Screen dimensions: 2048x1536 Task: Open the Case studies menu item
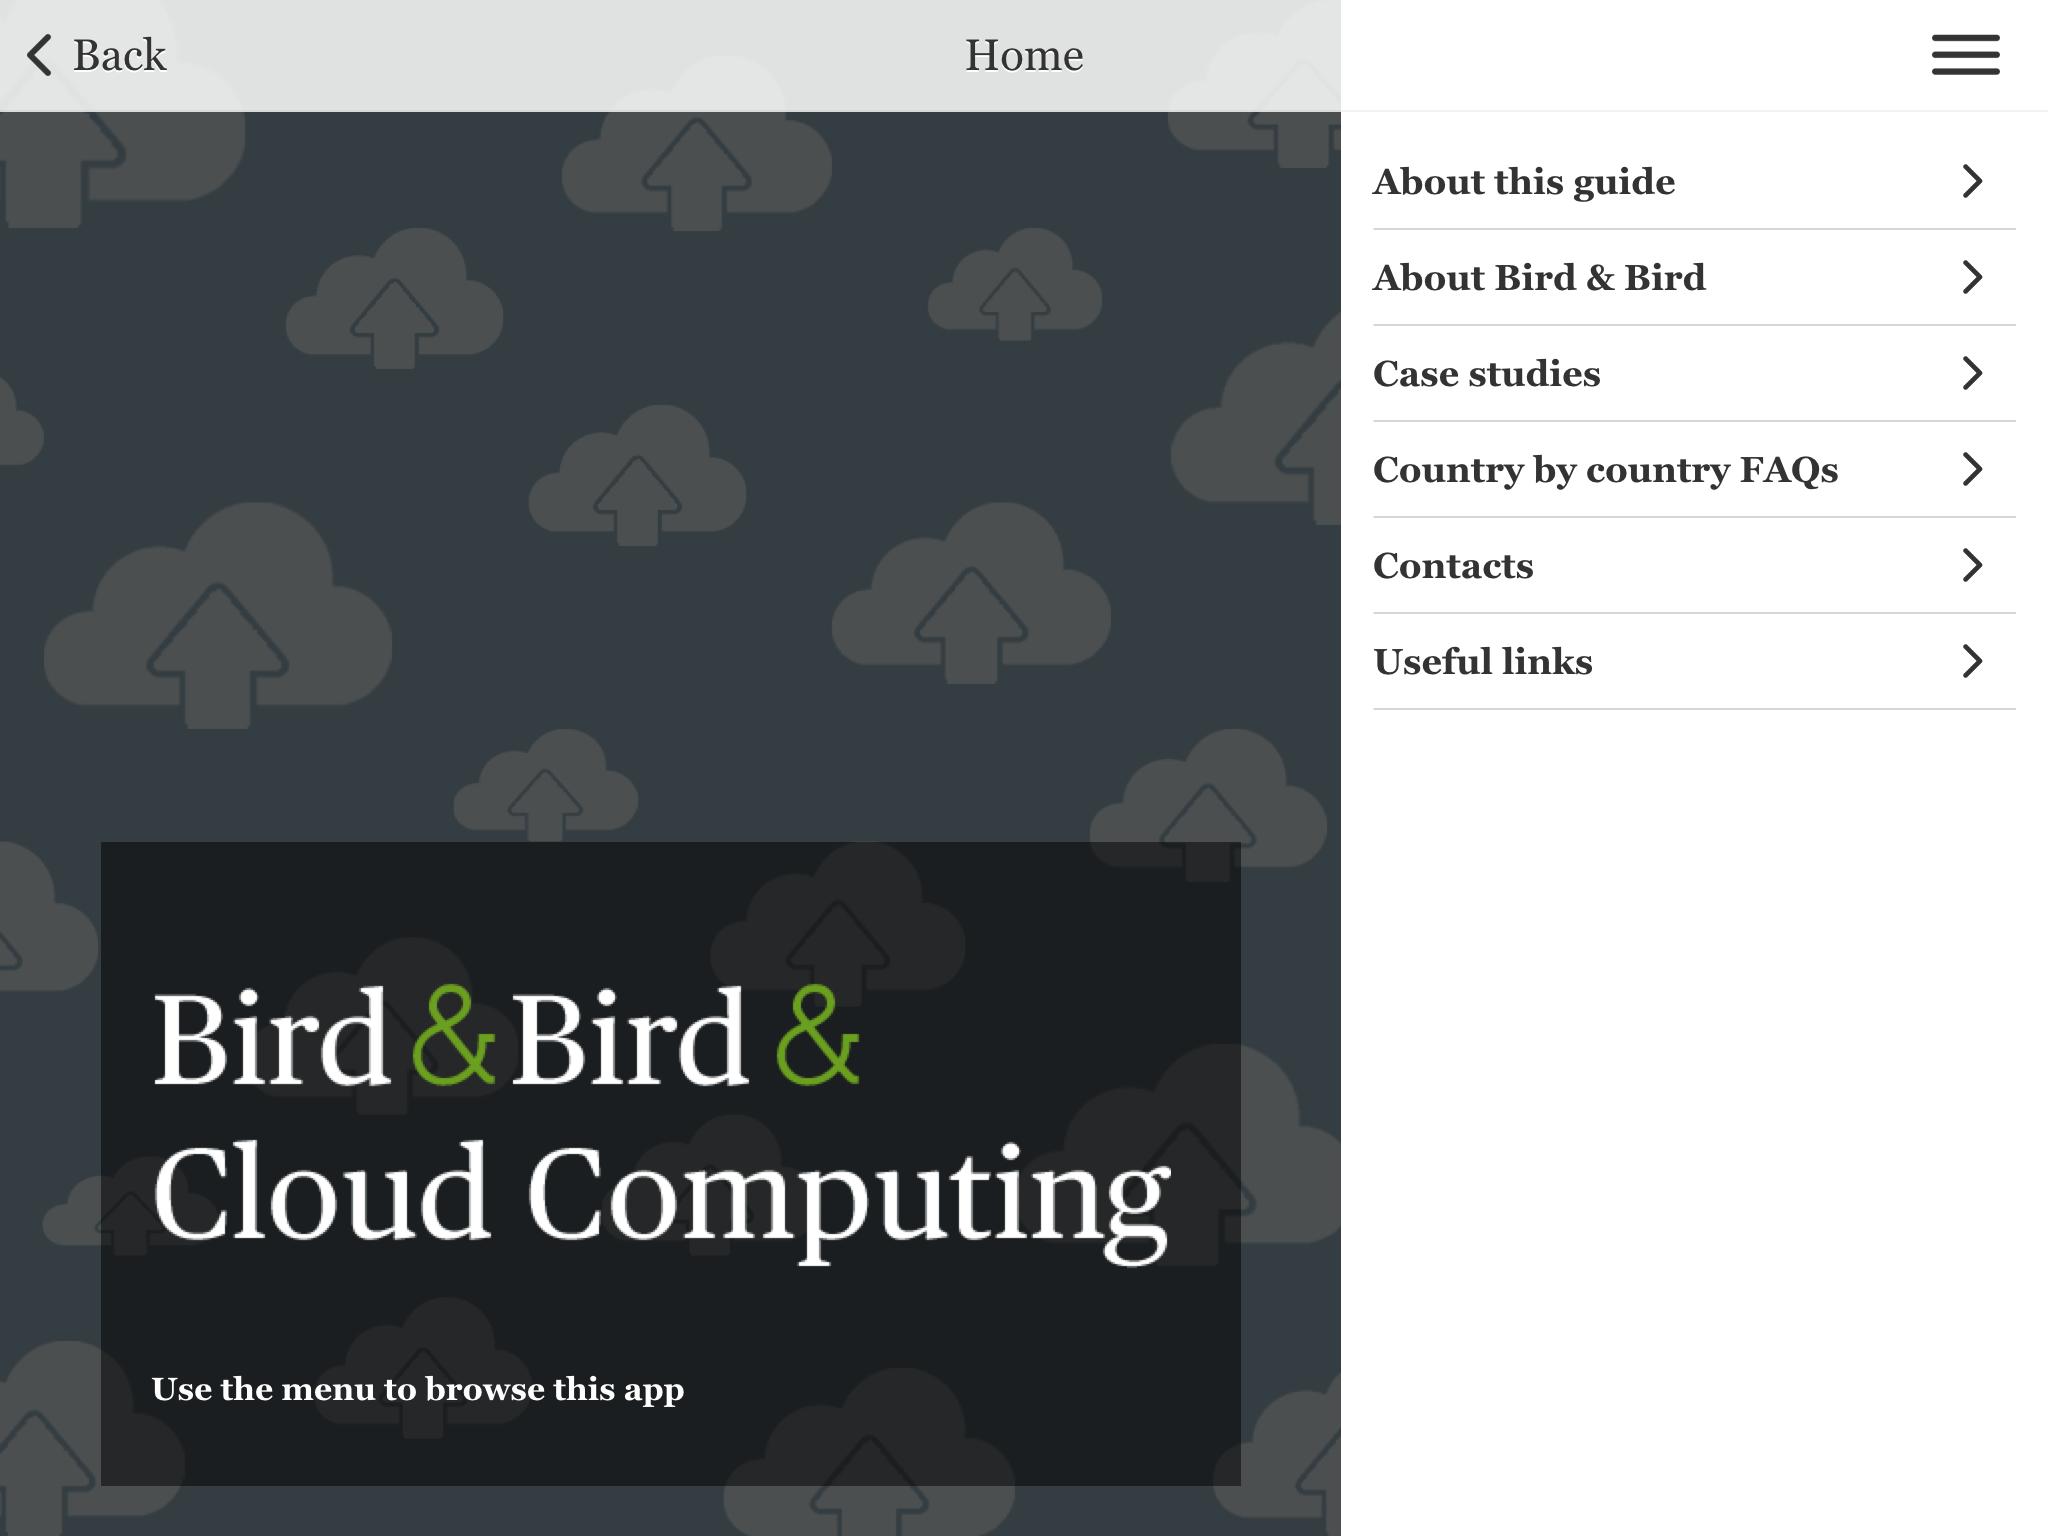point(1694,374)
